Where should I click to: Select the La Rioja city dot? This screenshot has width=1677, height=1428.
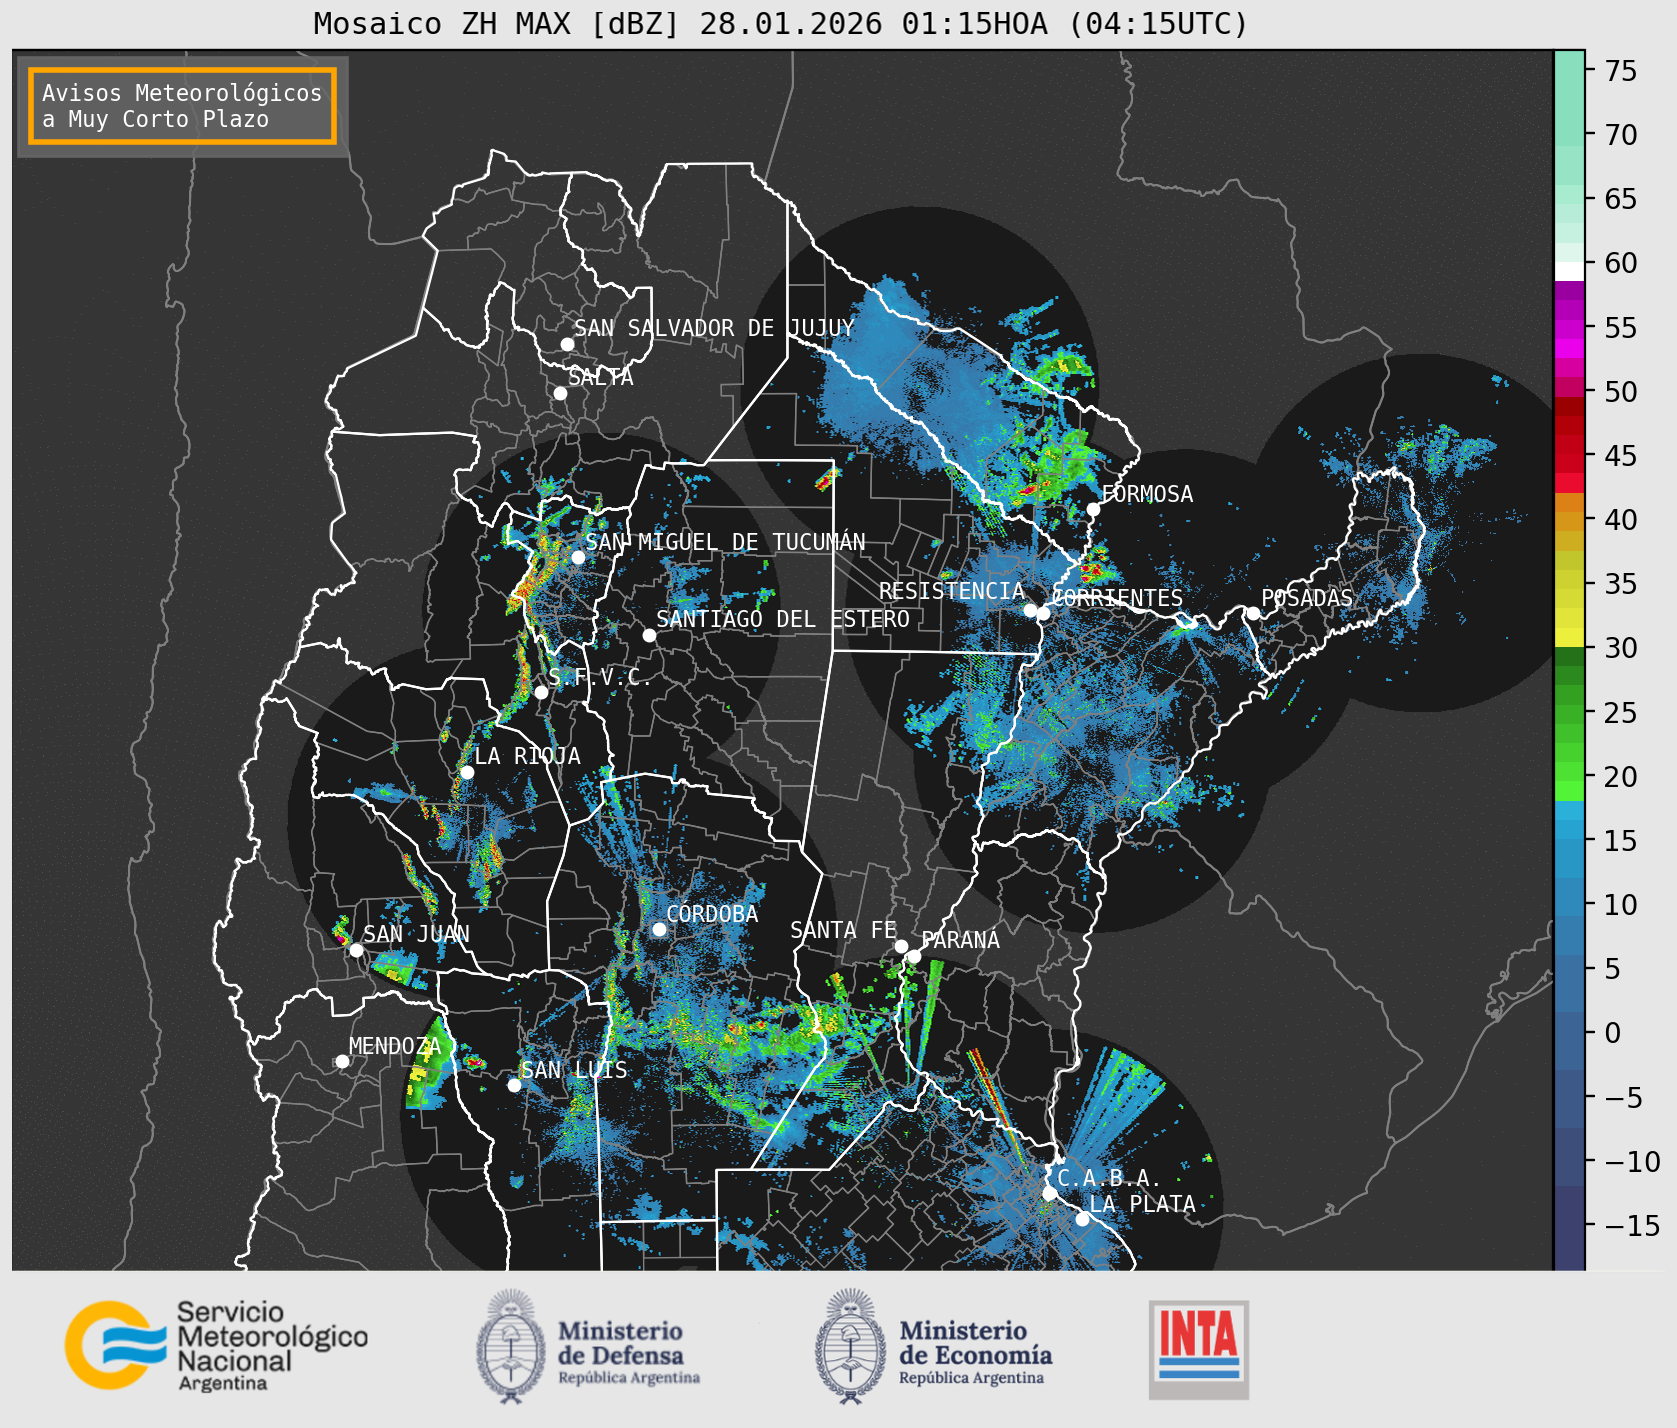(467, 772)
